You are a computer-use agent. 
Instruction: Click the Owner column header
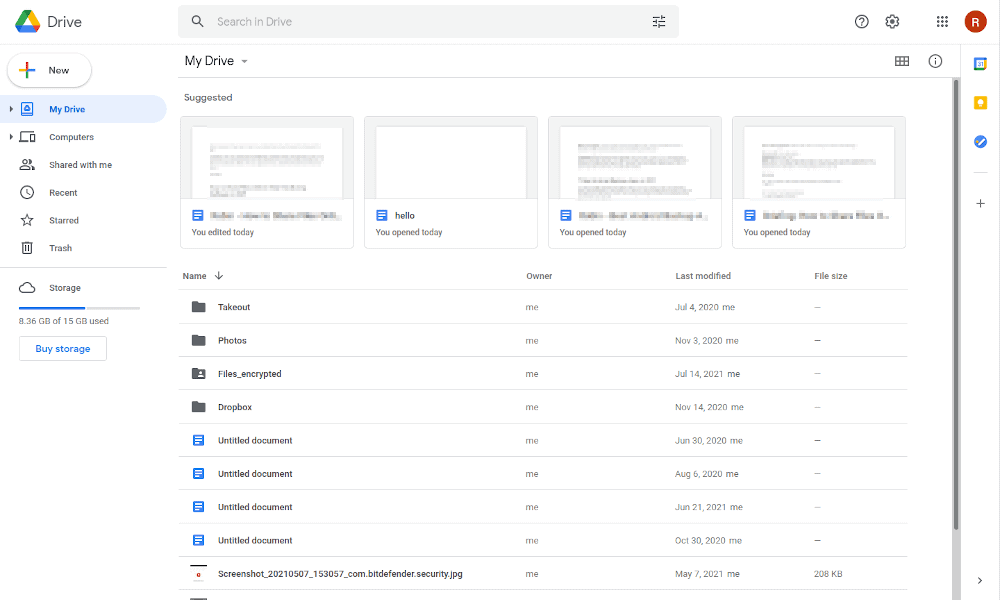coord(539,275)
